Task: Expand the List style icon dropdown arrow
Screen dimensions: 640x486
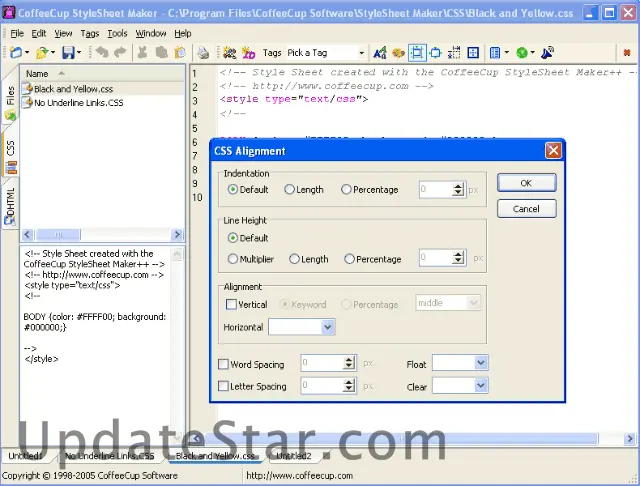Action: pos(507,53)
